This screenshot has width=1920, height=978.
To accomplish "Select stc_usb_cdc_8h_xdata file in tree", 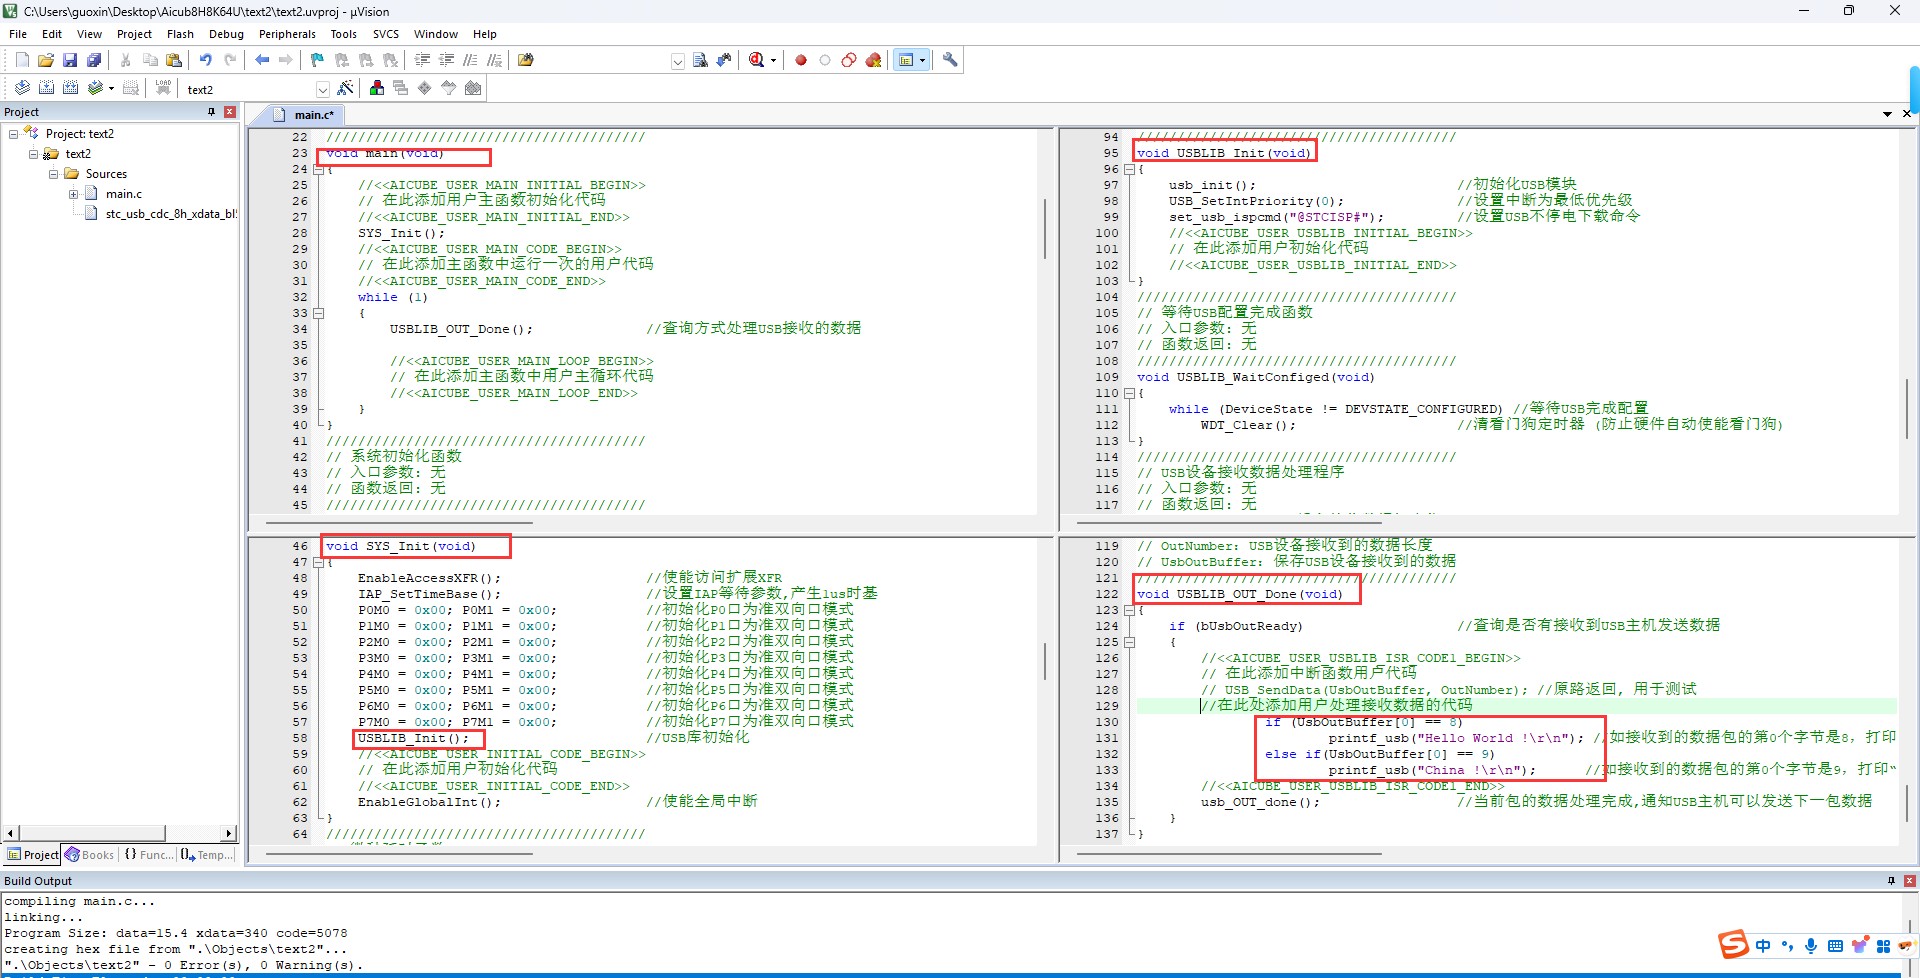I will coord(171,214).
